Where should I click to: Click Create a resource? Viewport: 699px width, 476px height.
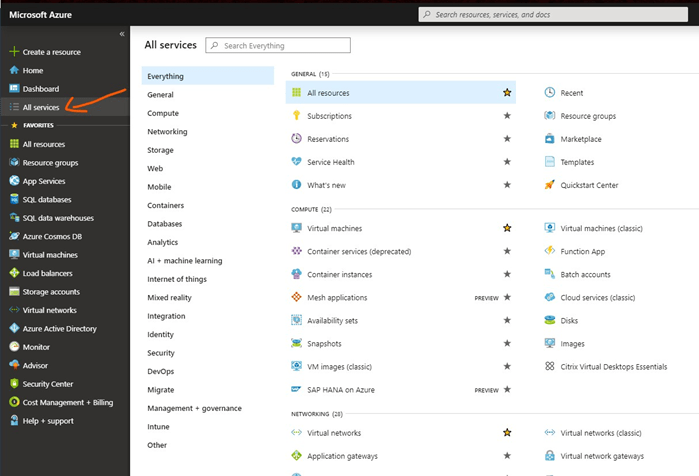click(x=50, y=52)
